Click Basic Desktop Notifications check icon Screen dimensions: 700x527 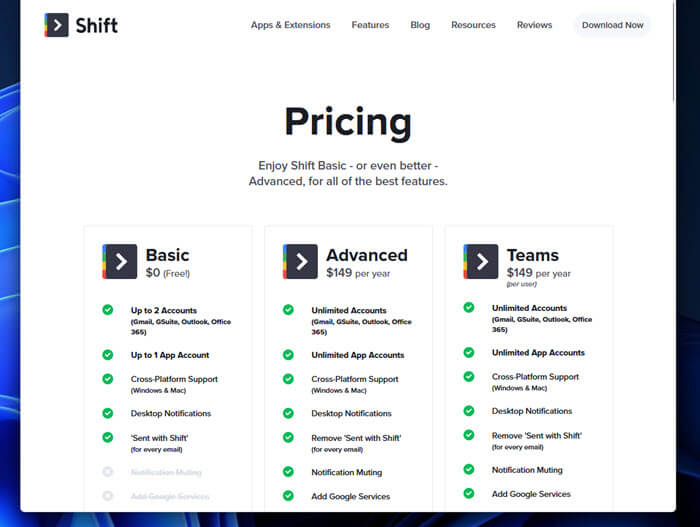pos(108,413)
